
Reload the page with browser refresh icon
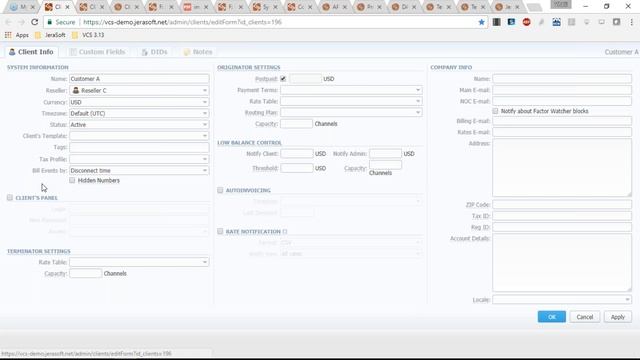click(35, 22)
